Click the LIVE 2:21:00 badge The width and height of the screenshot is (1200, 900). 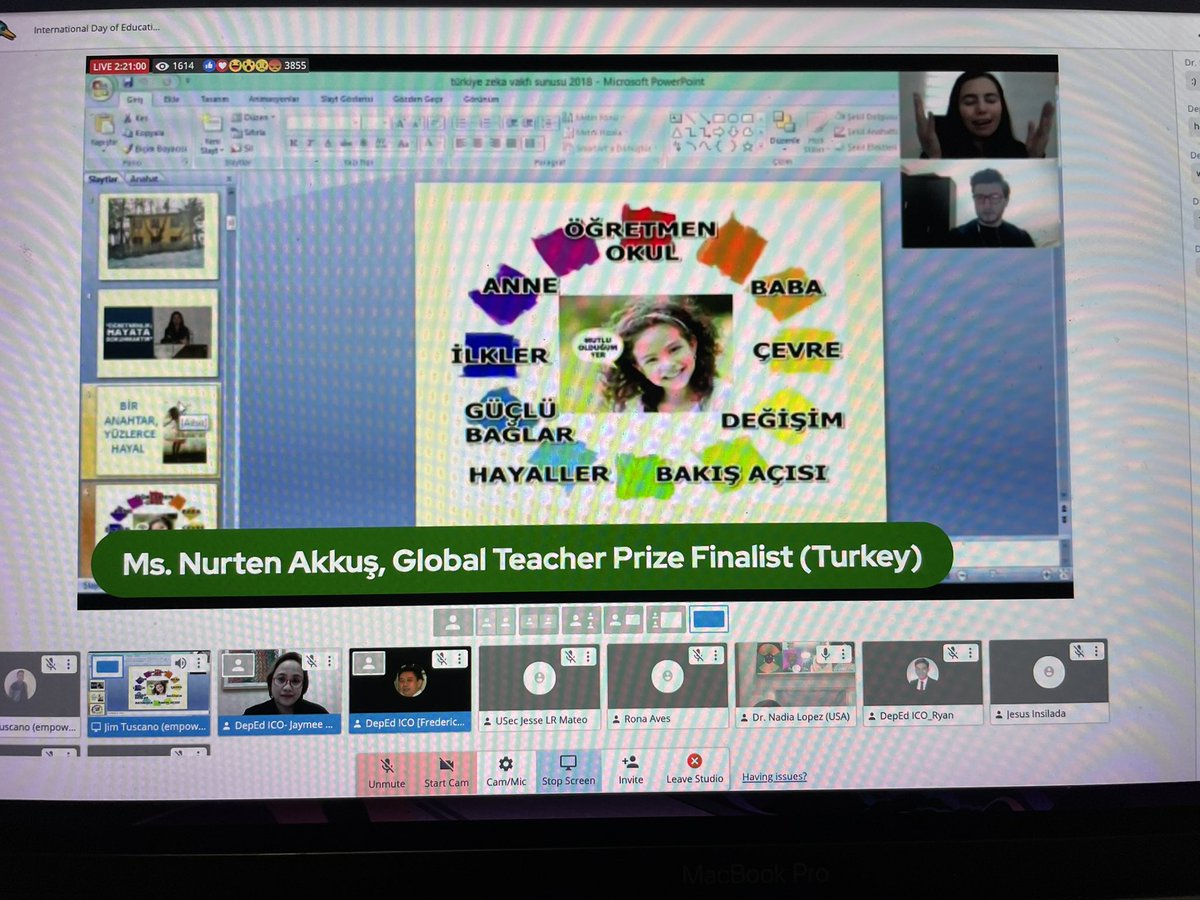[x=119, y=66]
